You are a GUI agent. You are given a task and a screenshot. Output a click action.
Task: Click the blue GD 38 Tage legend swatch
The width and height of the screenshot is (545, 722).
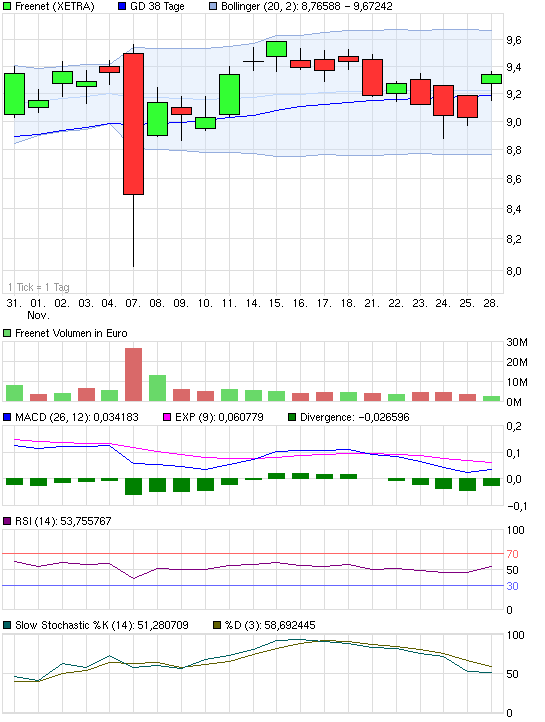click(x=122, y=6)
